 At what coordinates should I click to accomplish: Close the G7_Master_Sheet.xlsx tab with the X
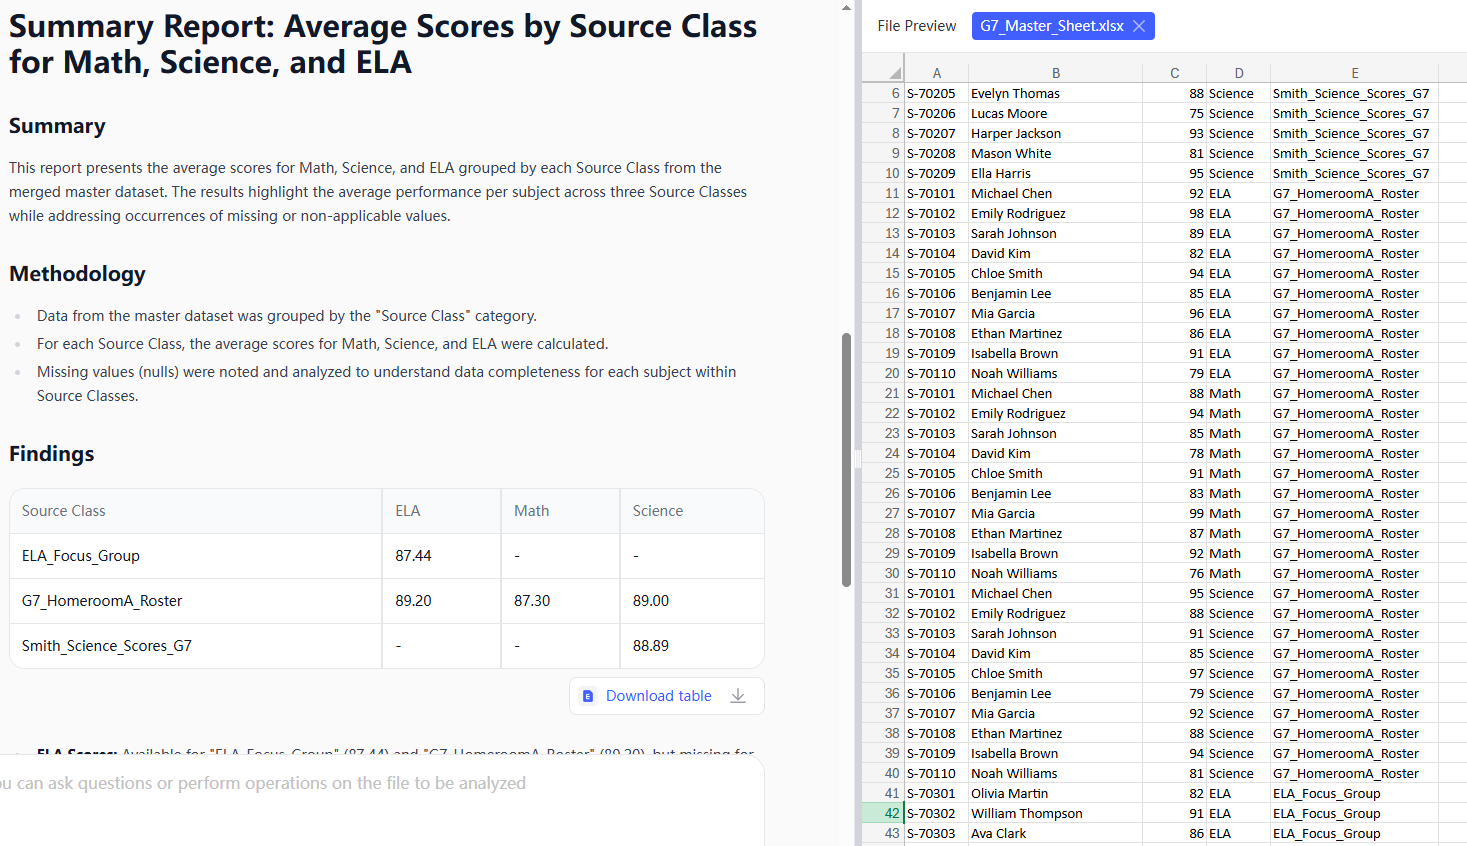(x=1139, y=26)
